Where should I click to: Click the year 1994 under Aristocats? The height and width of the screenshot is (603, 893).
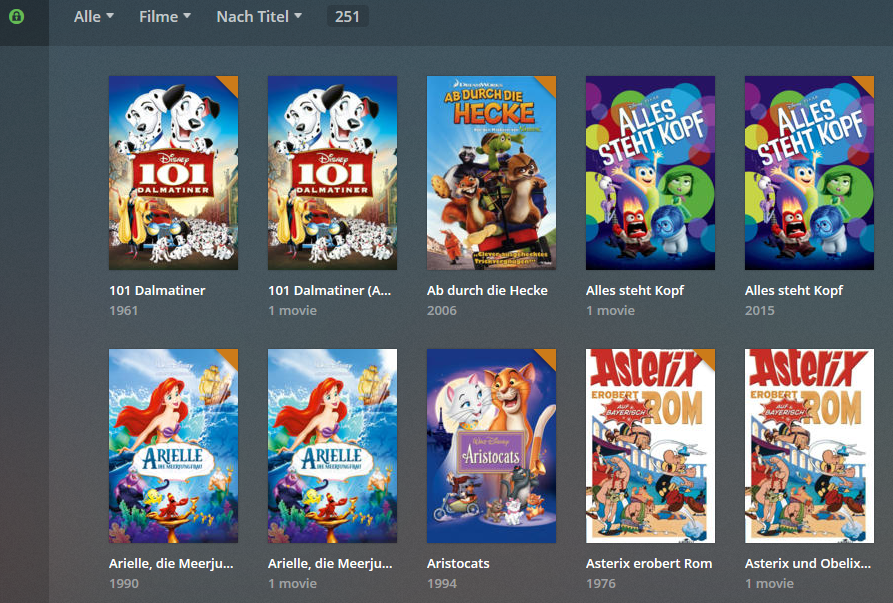[x=441, y=584]
